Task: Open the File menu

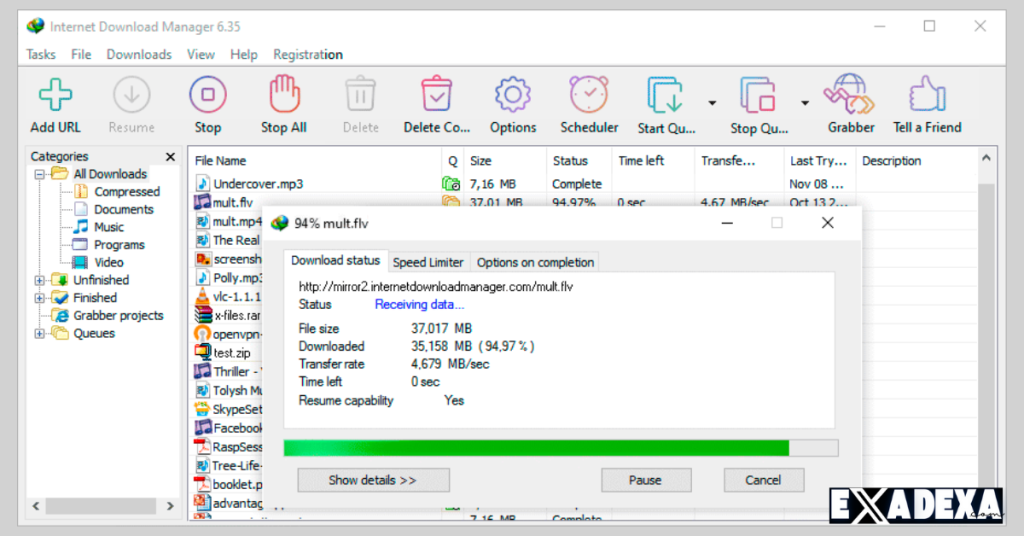Action: 81,55
